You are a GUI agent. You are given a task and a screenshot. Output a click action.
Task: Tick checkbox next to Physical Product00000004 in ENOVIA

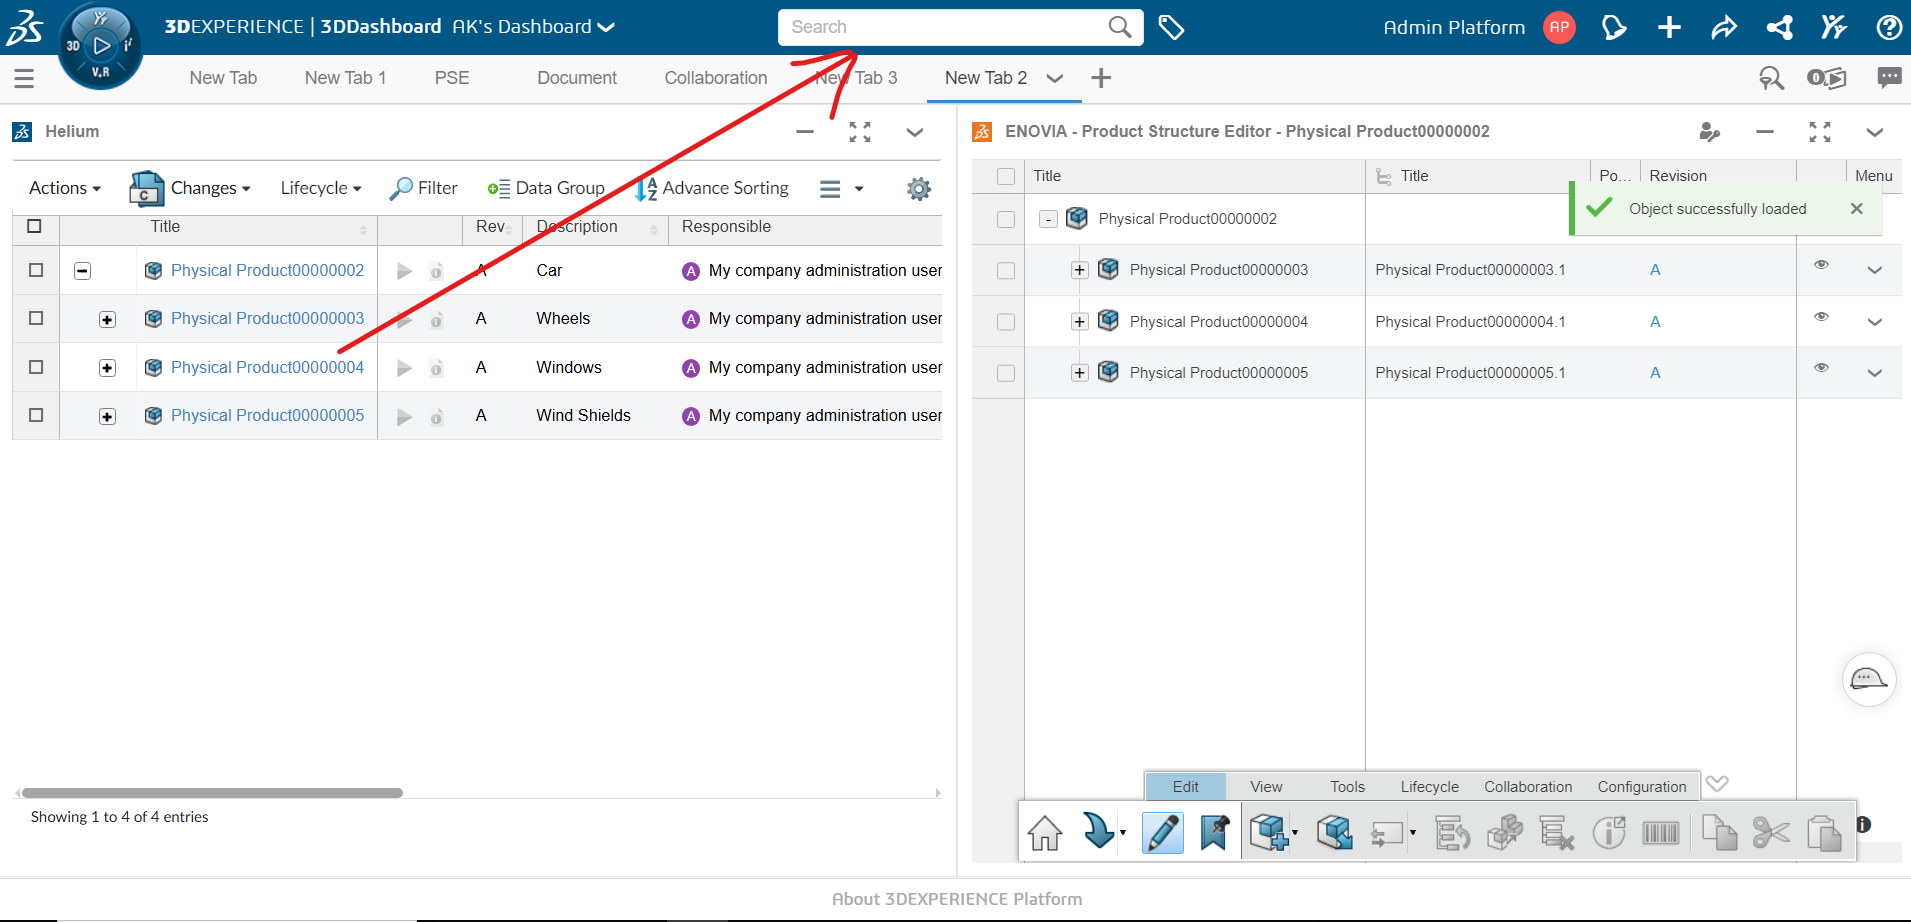(1006, 322)
